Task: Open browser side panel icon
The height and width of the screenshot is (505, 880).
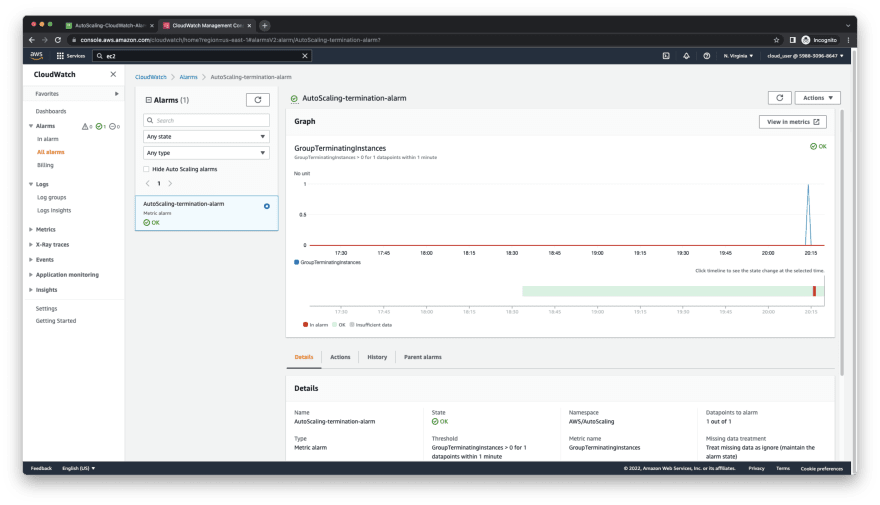Action: coord(792,40)
